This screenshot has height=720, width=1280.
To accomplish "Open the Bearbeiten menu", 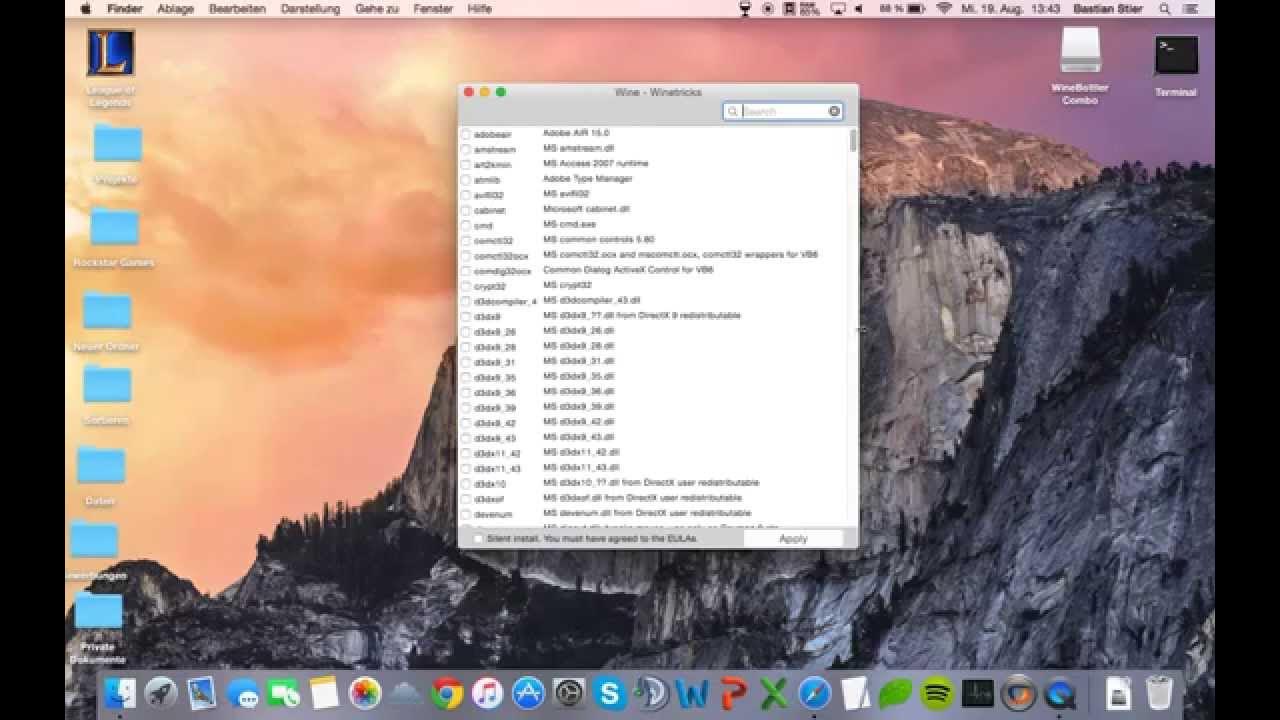I will 237,9.
